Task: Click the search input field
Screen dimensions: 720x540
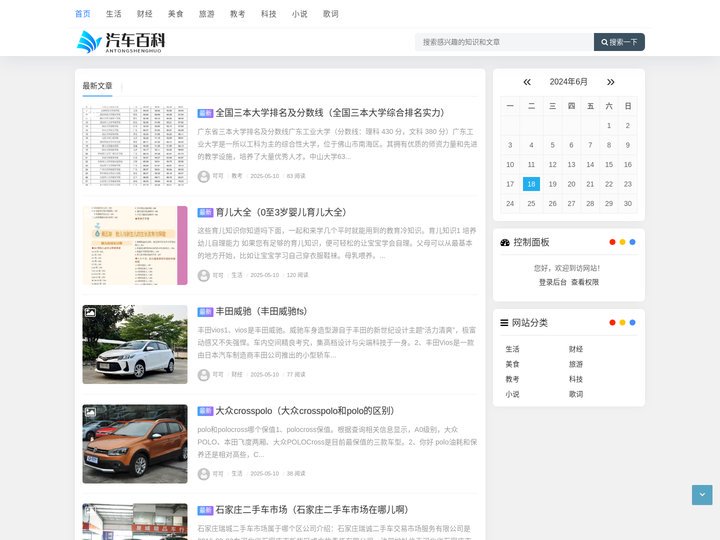Action: [x=504, y=42]
